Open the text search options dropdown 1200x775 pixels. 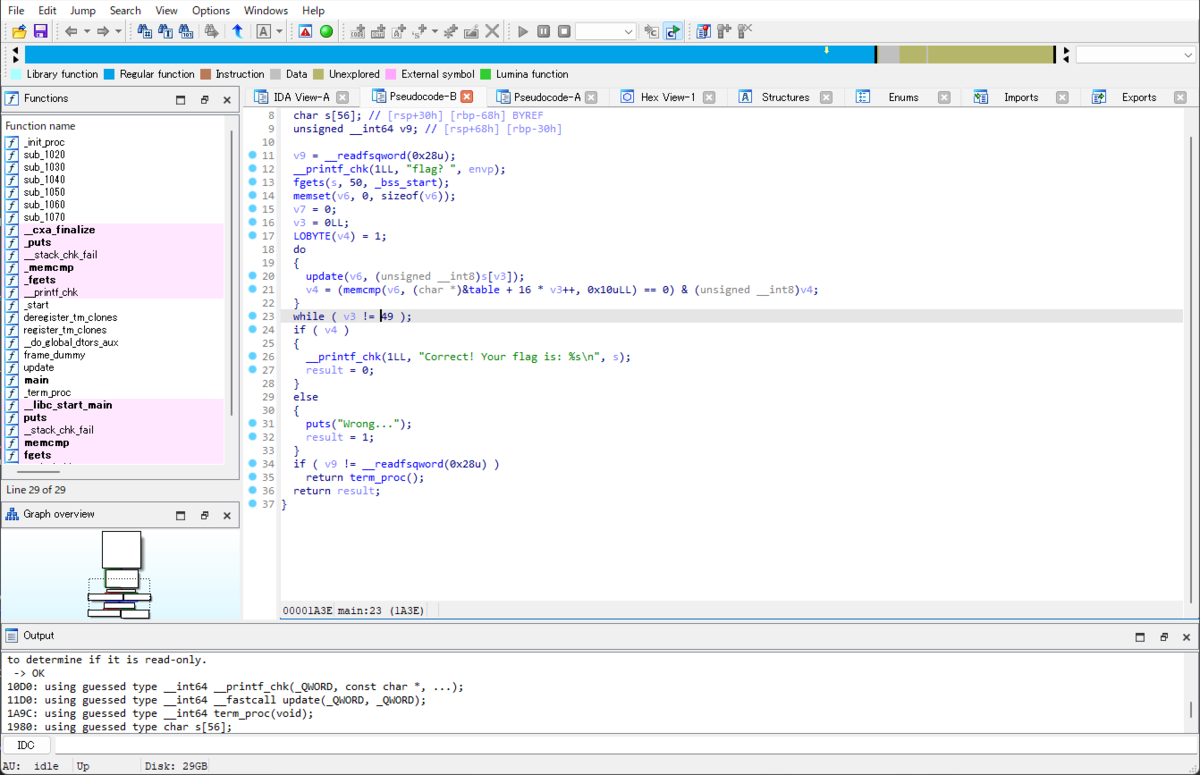click(278, 31)
